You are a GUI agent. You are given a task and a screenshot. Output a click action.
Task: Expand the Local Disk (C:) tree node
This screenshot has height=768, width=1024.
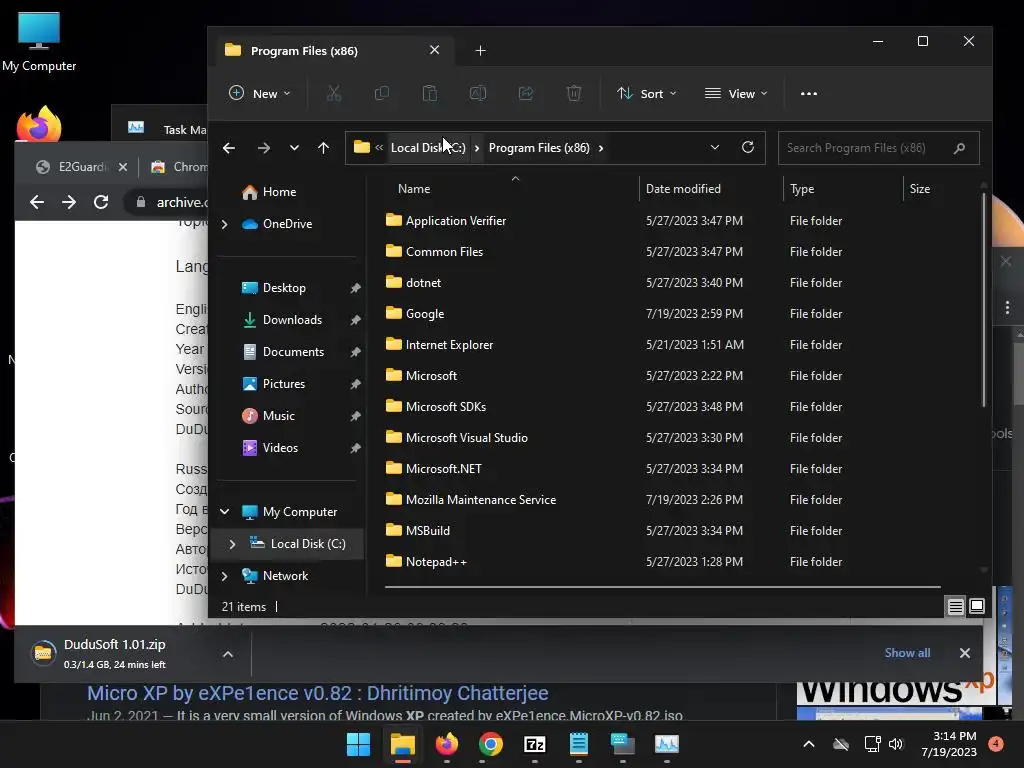232,543
